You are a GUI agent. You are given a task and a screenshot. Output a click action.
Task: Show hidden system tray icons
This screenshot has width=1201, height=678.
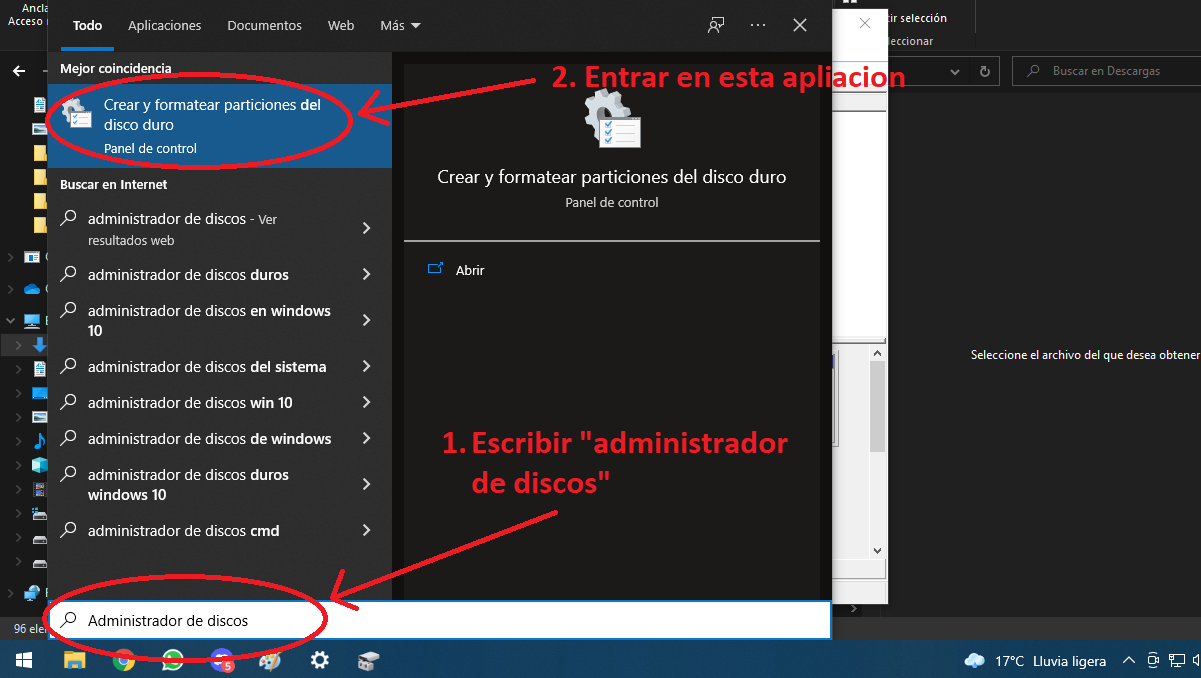tap(1129, 661)
